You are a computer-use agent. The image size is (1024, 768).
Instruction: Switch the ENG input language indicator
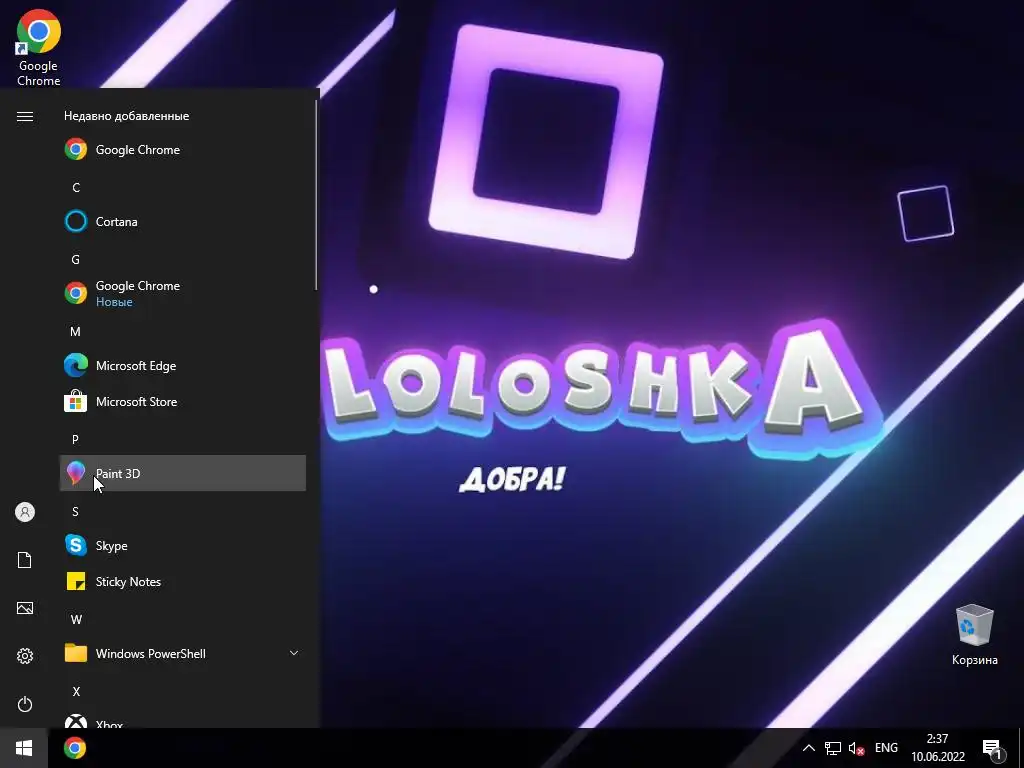click(x=886, y=748)
